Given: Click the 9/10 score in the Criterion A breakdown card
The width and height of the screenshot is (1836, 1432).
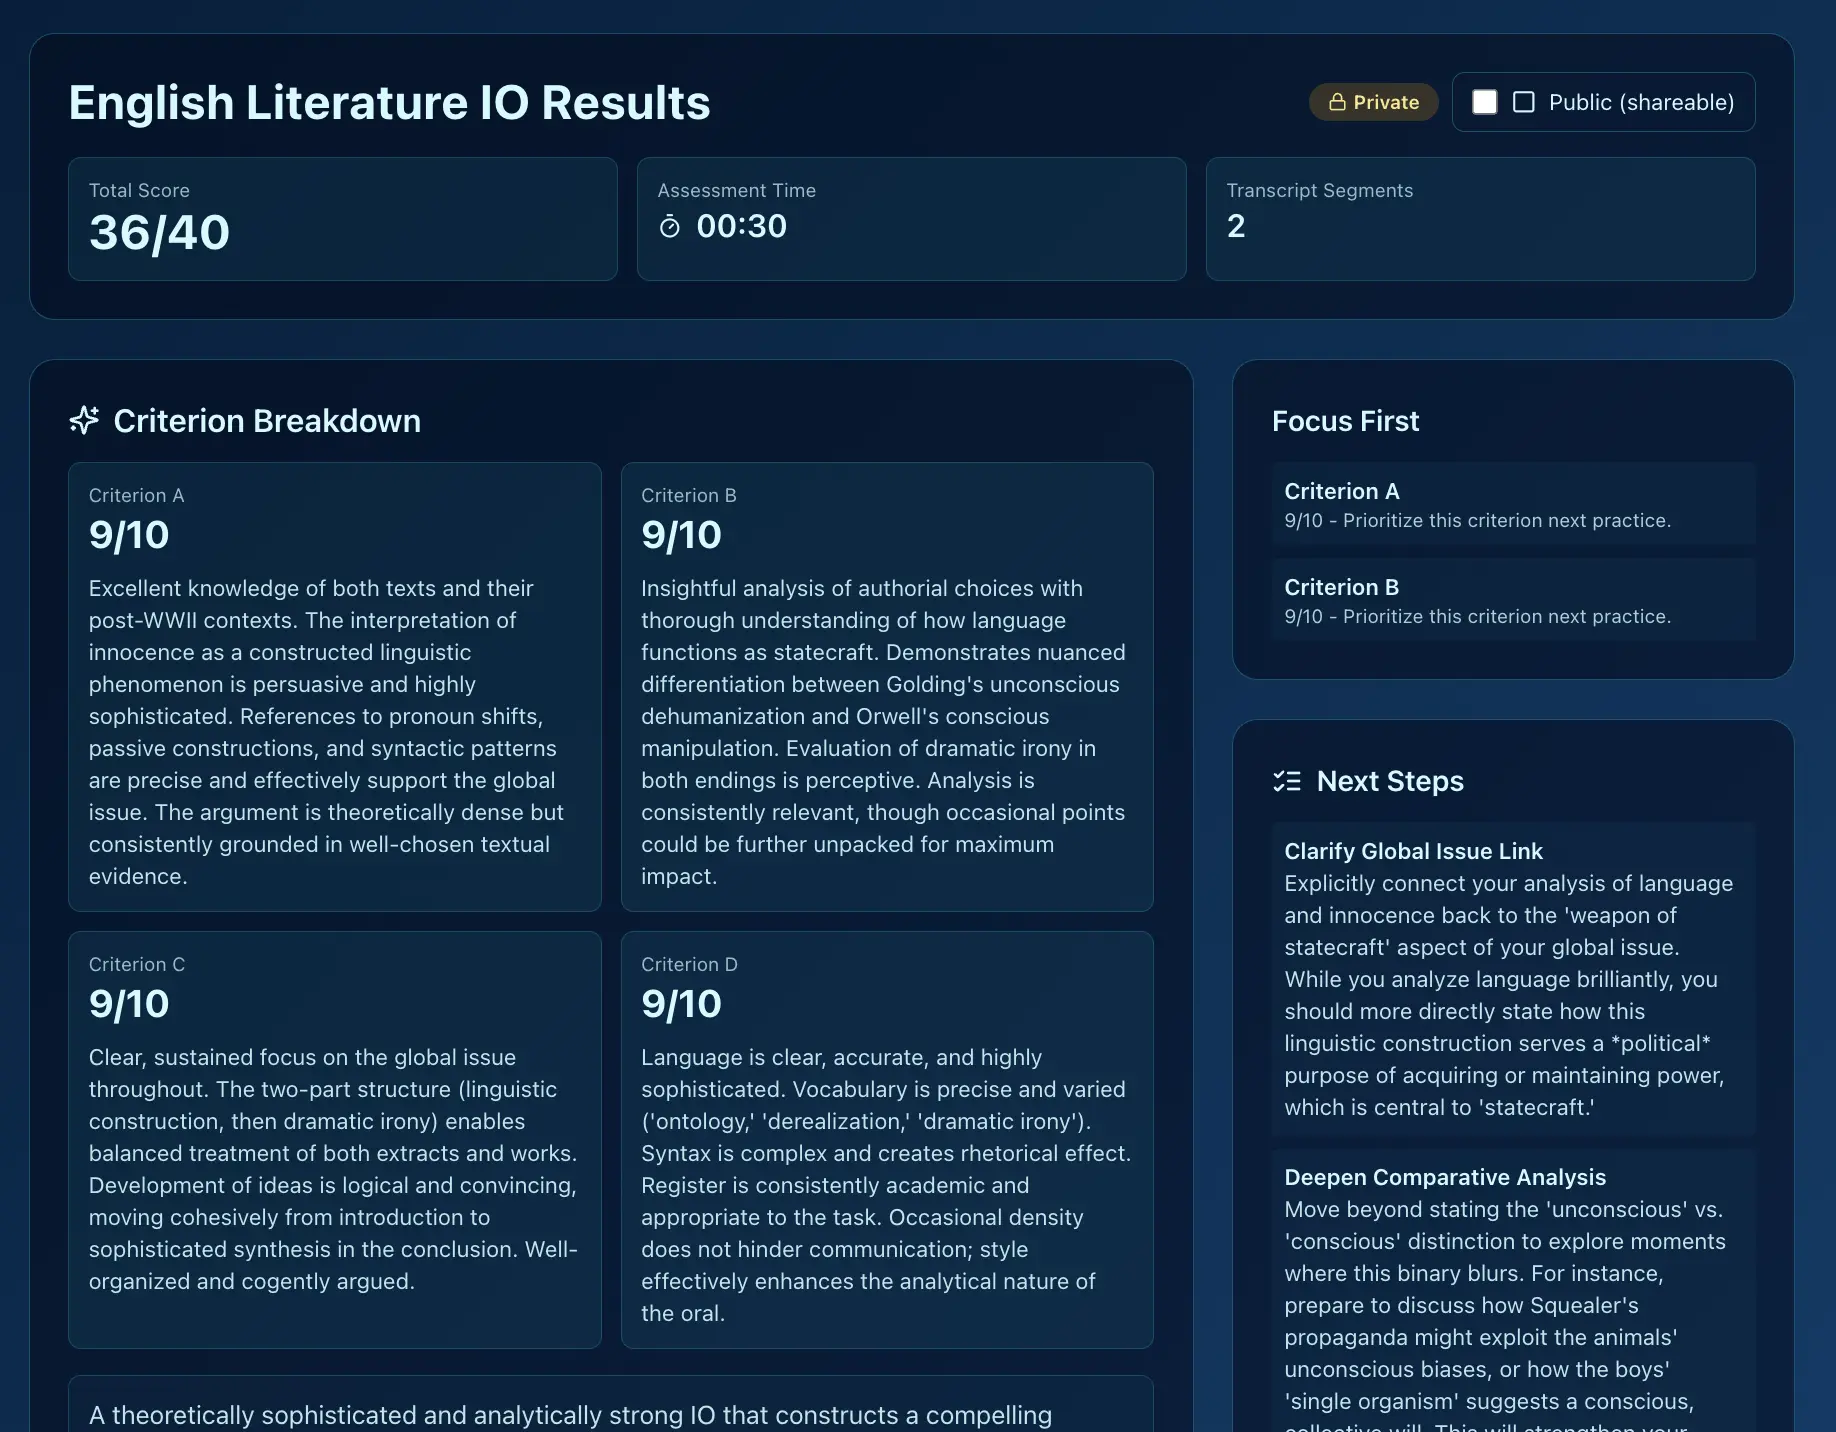Looking at the screenshot, I should click(129, 535).
